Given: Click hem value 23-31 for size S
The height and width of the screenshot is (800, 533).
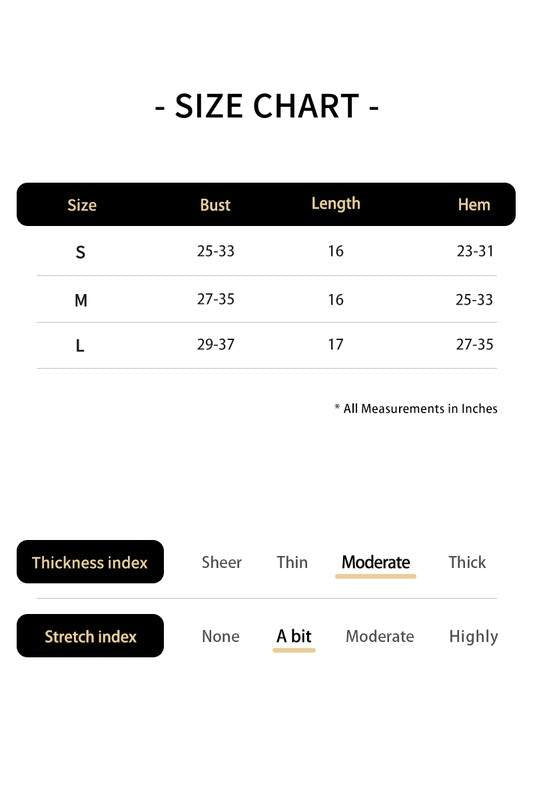Looking at the screenshot, I should [x=475, y=251].
